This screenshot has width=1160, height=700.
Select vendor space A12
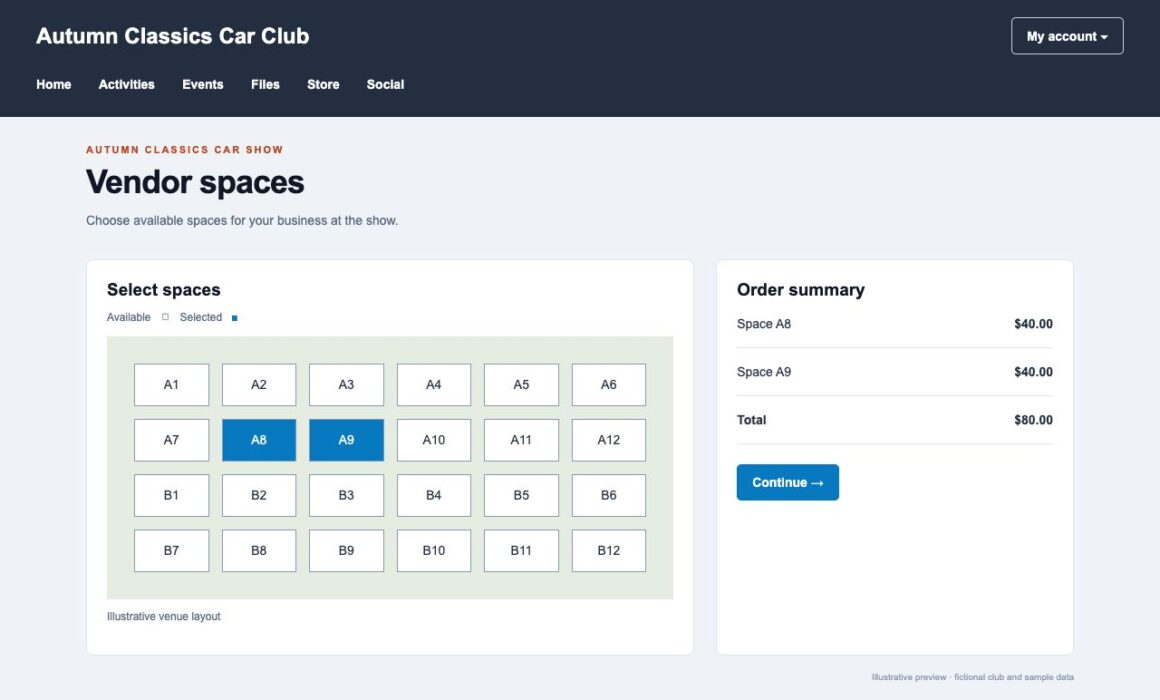tap(609, 440)
